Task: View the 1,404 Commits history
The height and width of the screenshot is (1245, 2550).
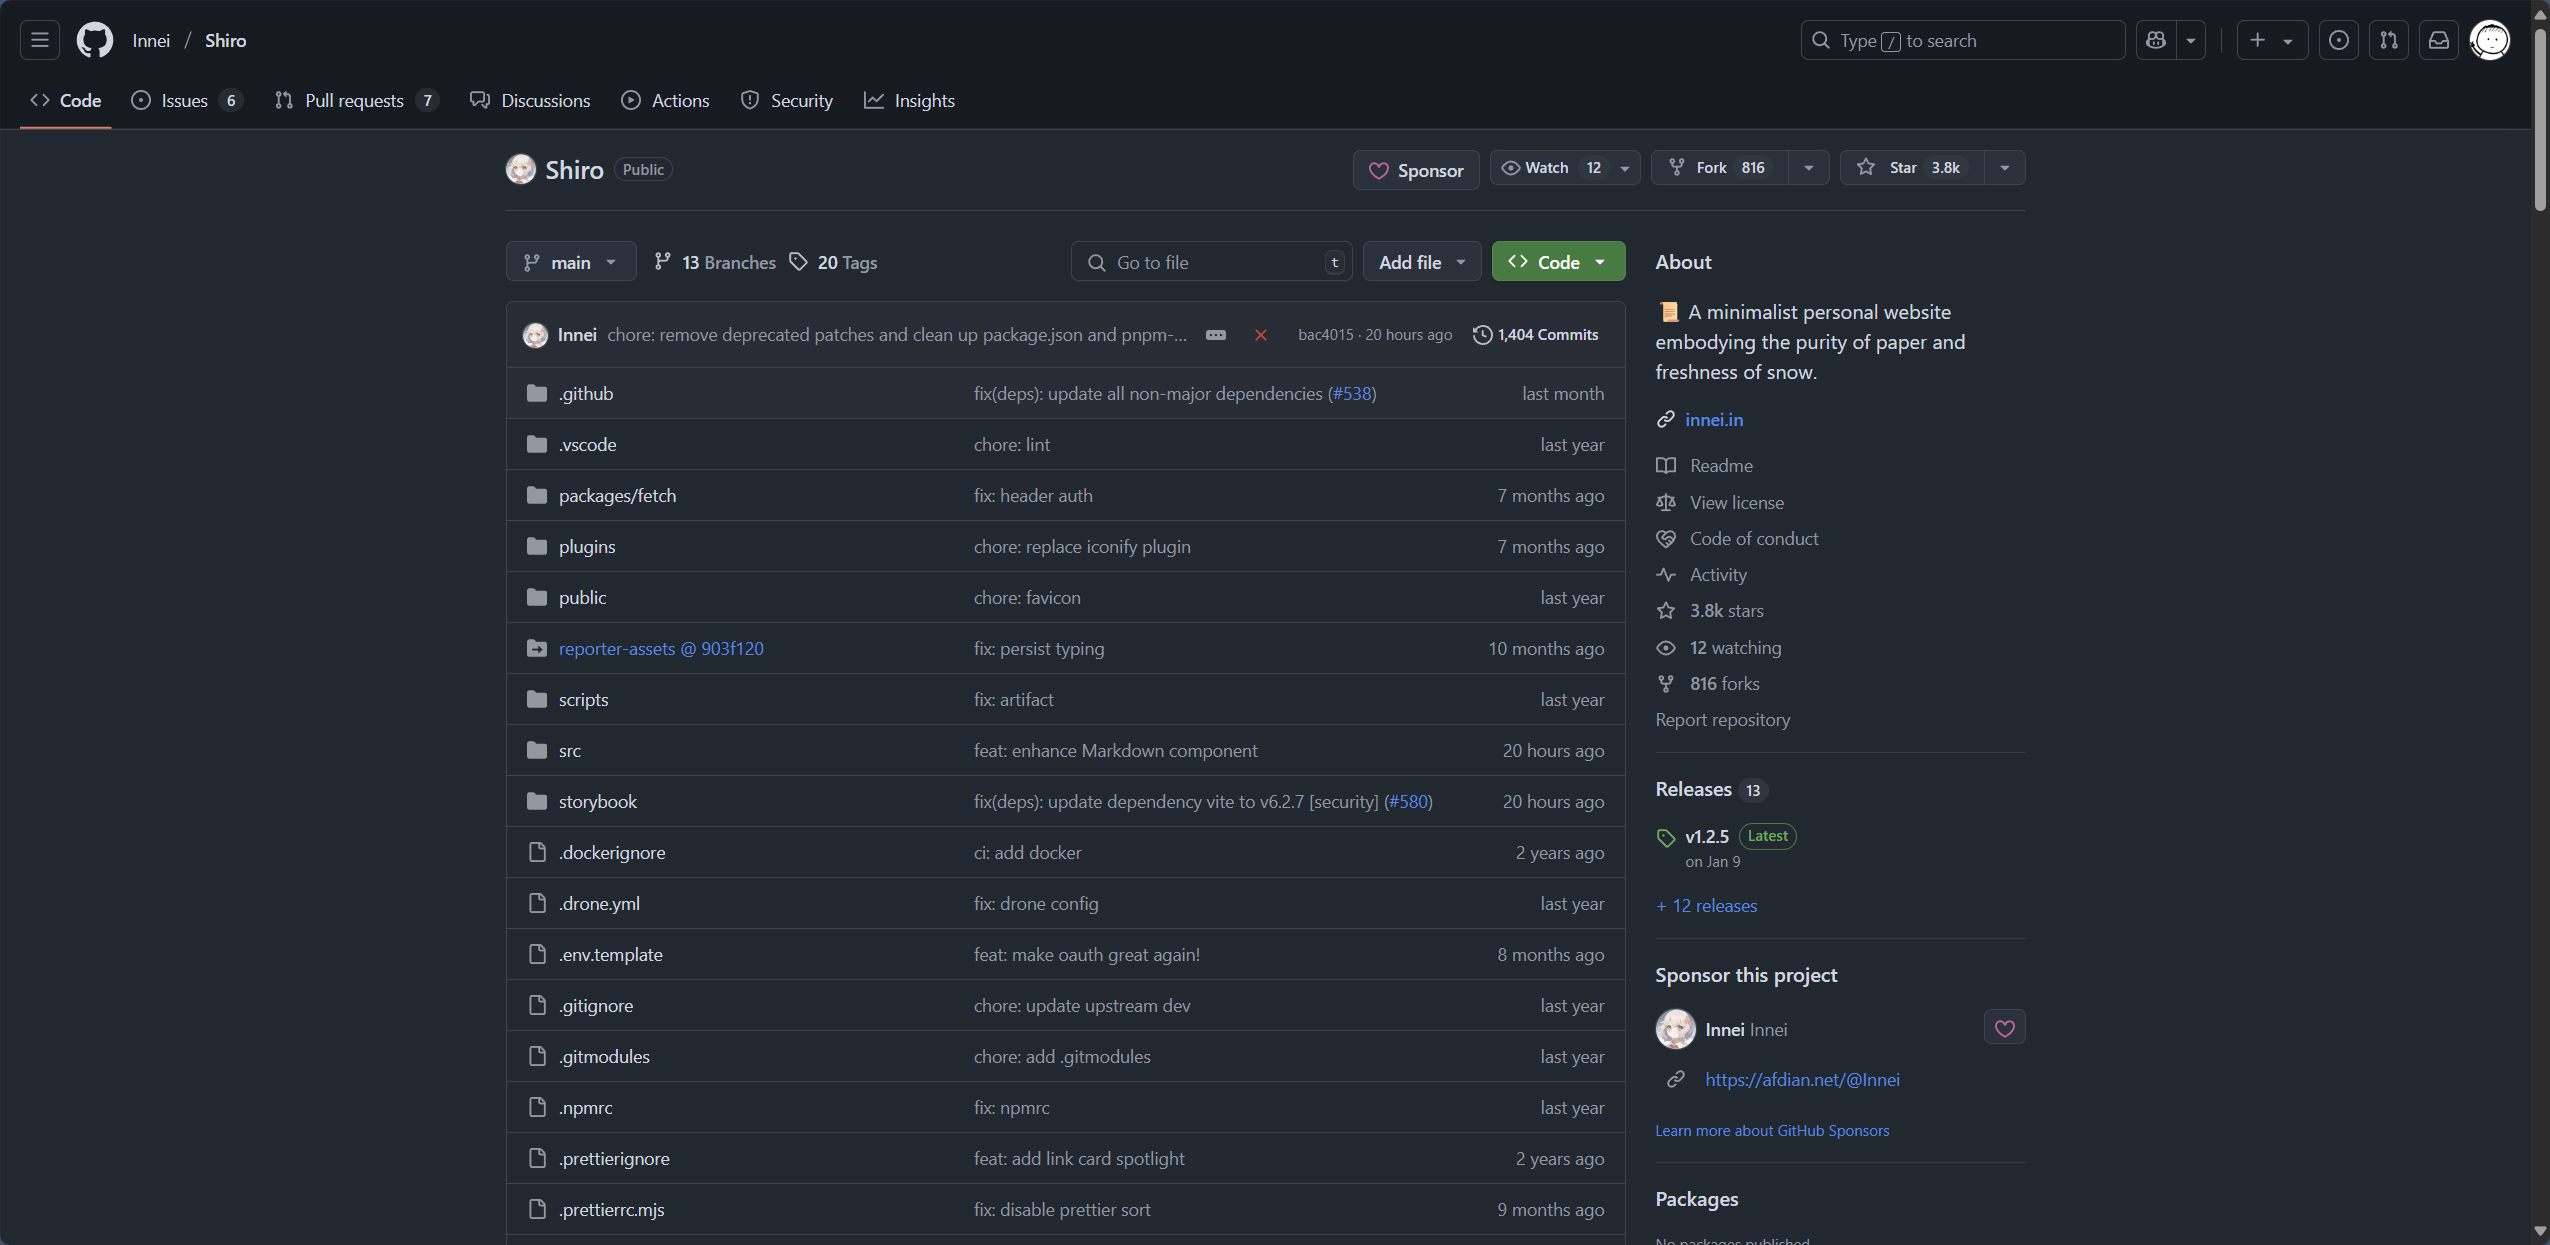Action: 1536,335
